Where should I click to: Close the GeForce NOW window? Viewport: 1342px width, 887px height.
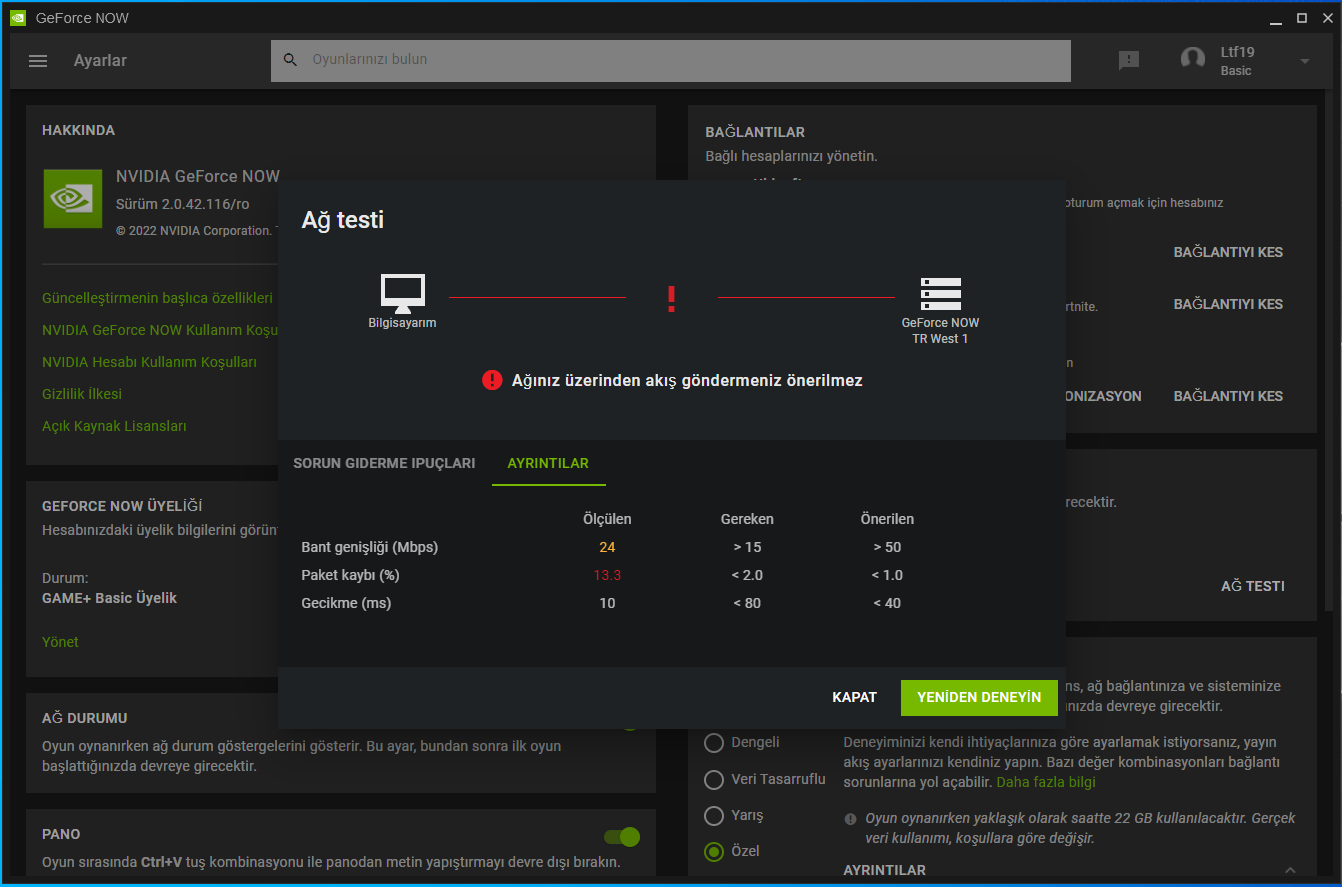(1326, 18)
